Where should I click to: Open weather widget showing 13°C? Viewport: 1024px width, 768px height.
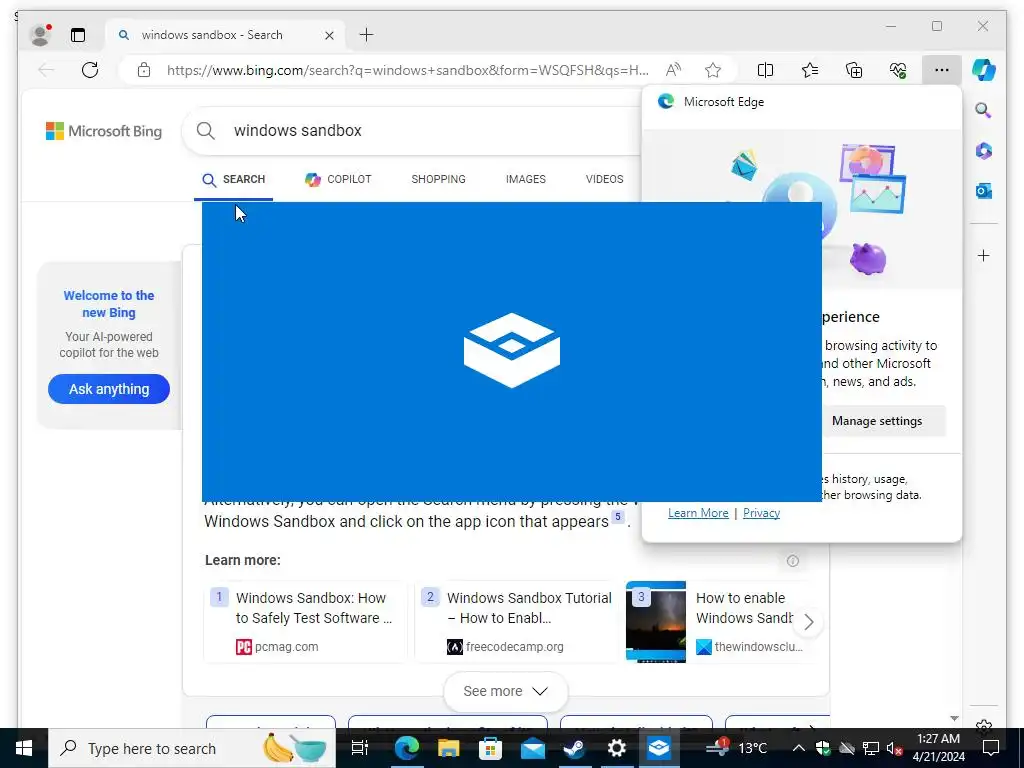(x=737, y=748)
